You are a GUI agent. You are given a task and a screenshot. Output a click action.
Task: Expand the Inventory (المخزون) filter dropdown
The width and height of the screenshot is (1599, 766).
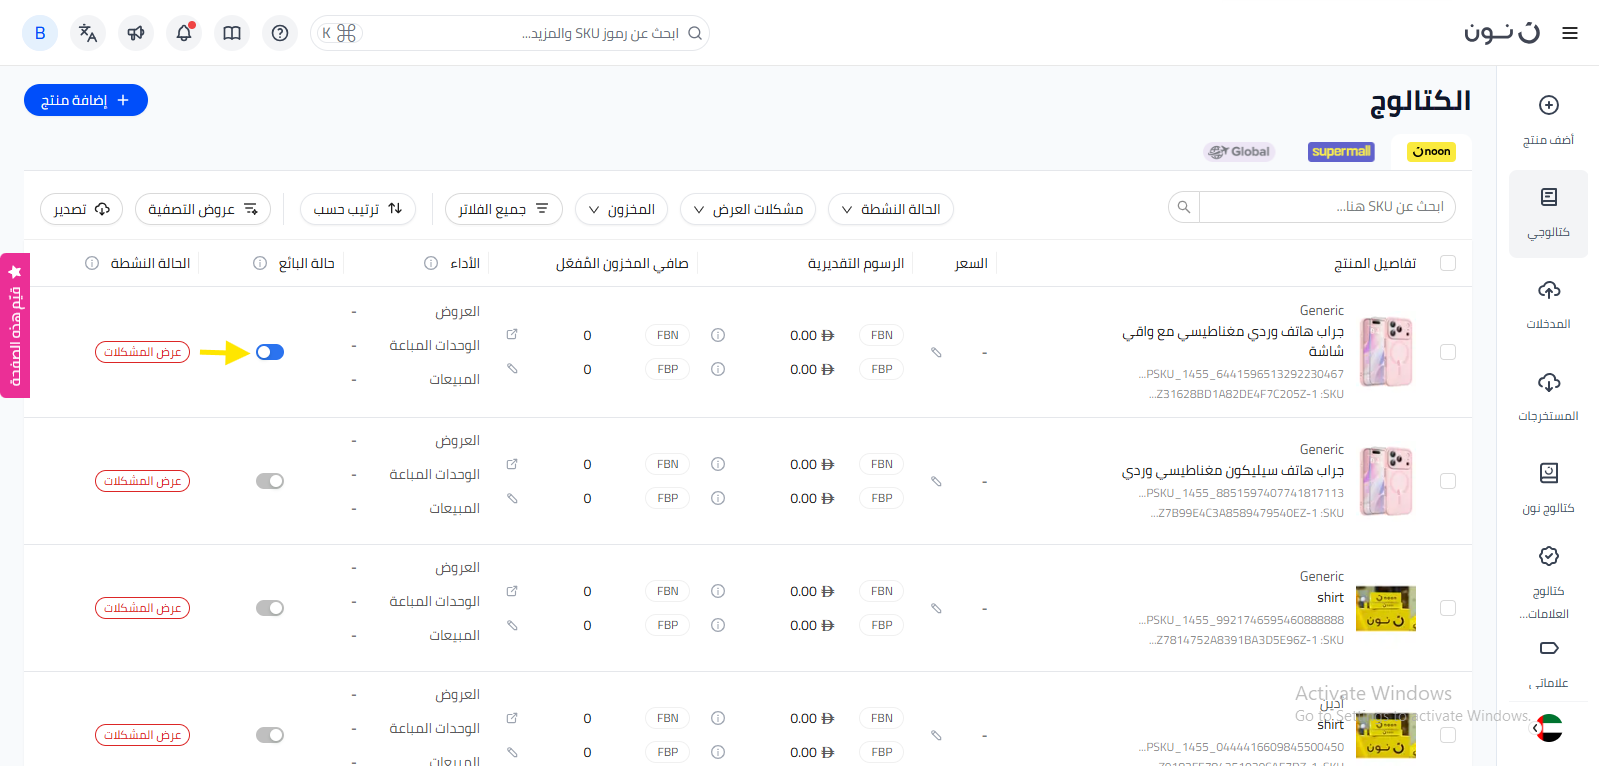621,209
